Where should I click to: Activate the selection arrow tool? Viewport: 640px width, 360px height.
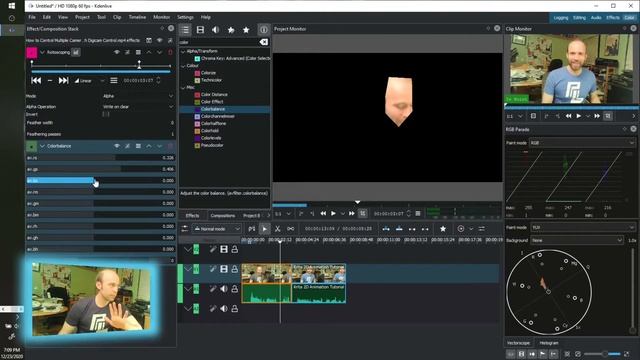(264, 229)
